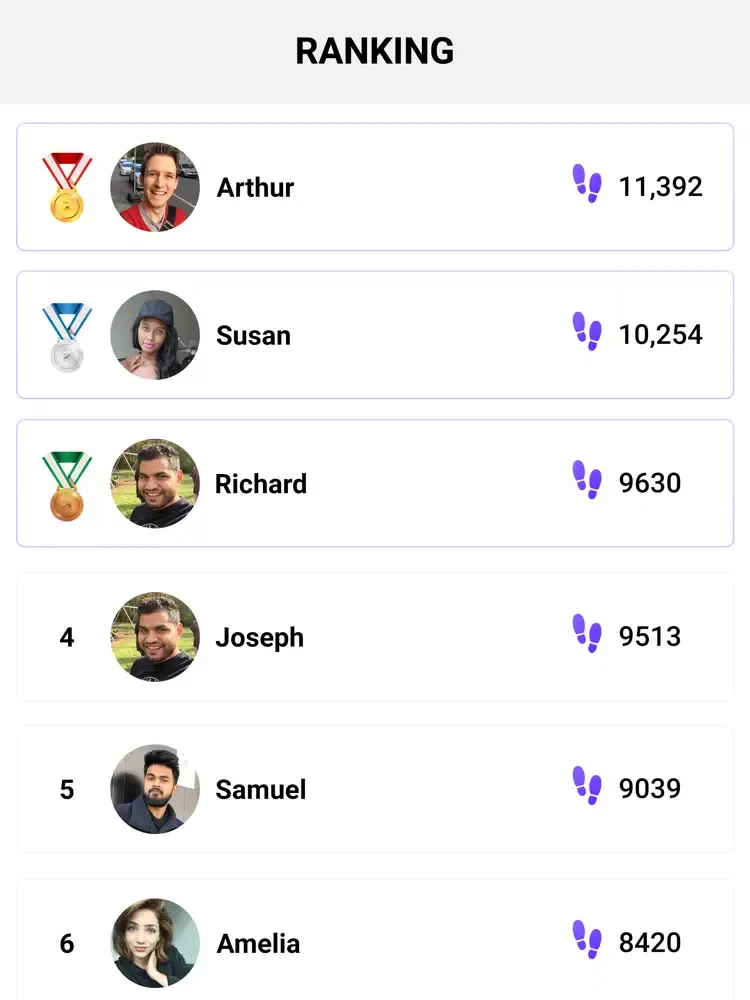
Task: Click Samuel's rank number 5
Action: coord(67,789)
